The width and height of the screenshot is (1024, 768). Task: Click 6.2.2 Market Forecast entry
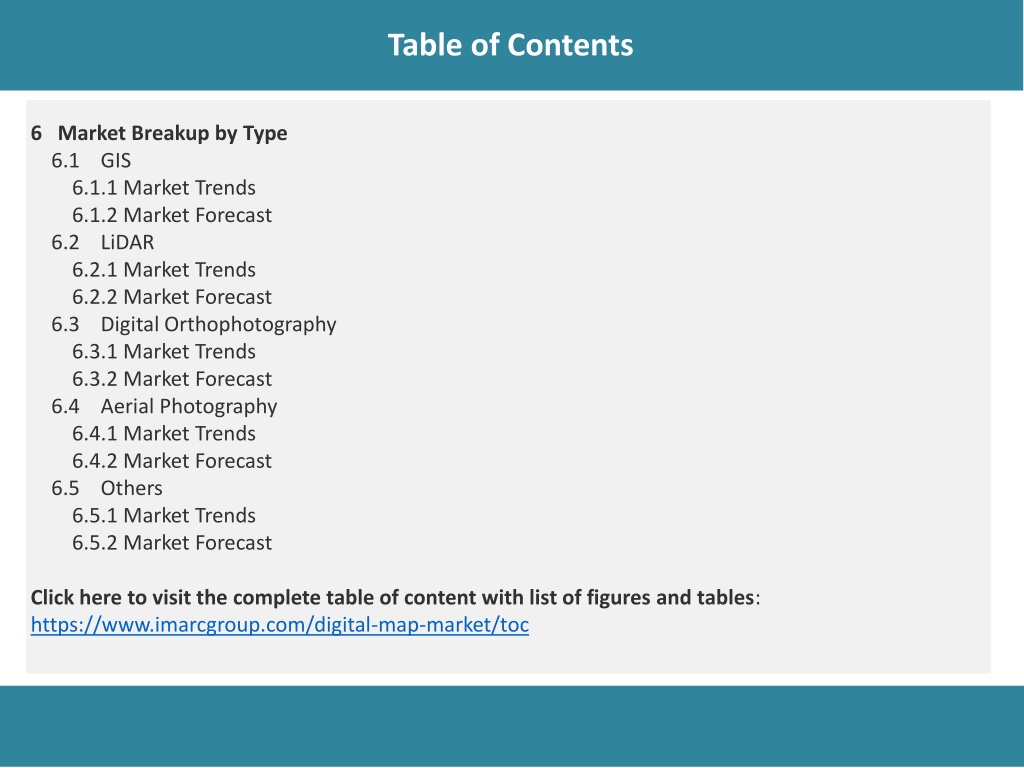click(x=172, y=297)
